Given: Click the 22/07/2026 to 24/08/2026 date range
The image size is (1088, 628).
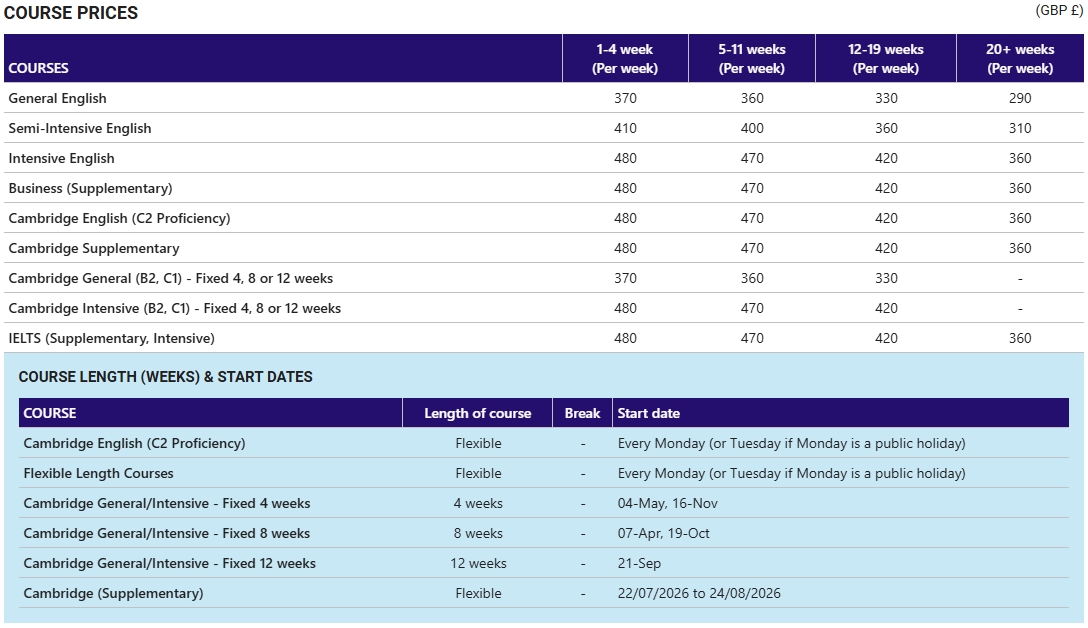Looking at the screenshot, I should (699, 593).
